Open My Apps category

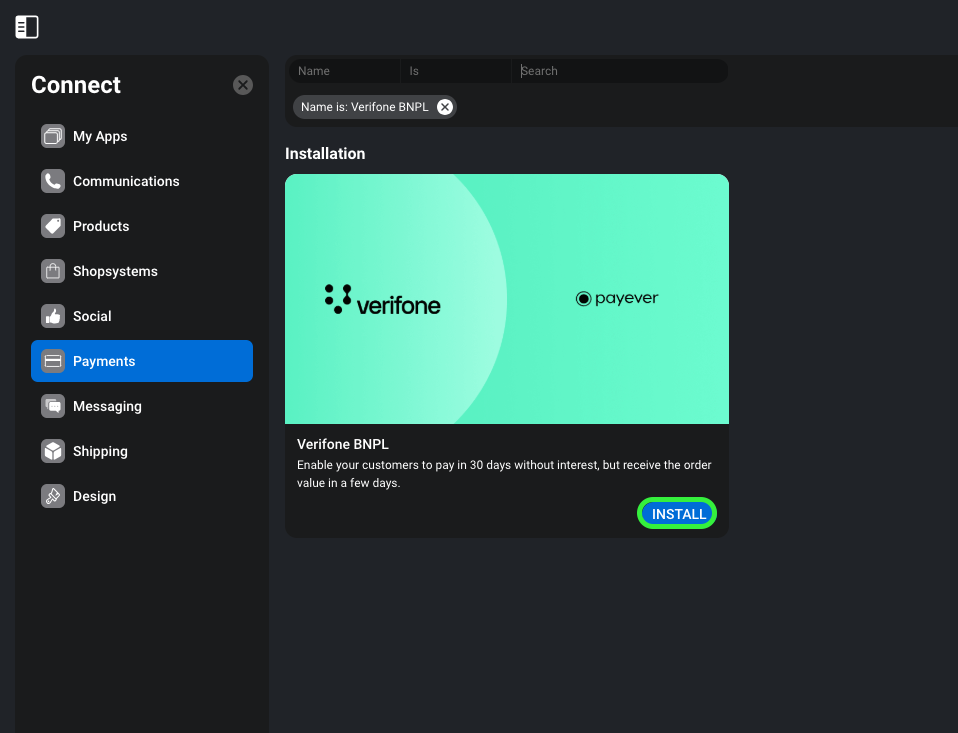142,136
